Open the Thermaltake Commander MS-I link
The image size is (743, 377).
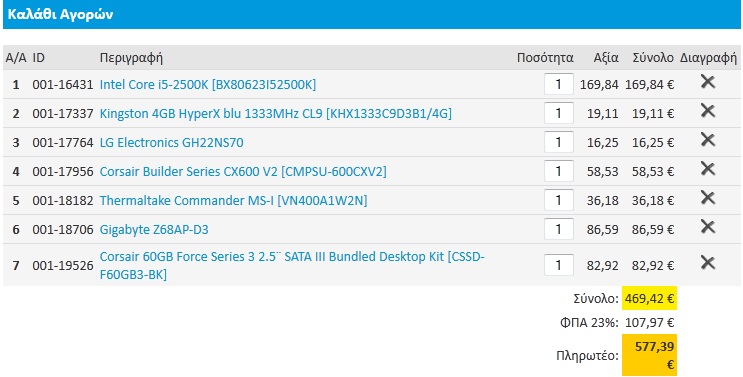pos(233,201)
